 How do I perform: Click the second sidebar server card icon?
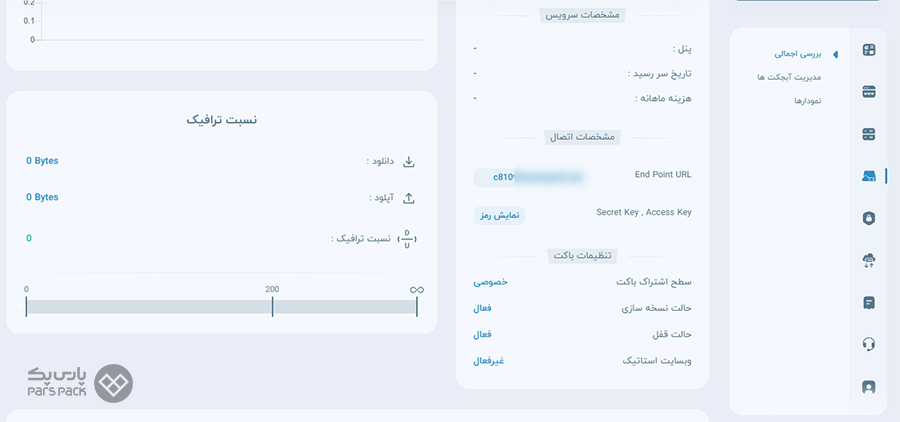(x=869, y=92)
